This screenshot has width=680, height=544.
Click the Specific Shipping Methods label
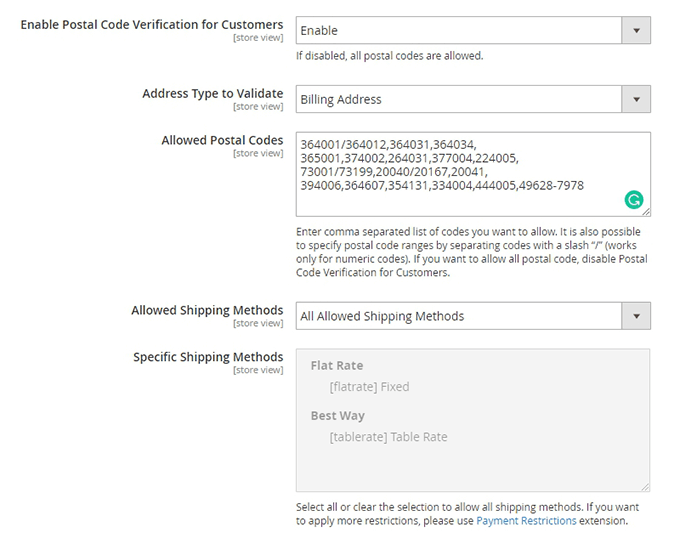pos(208,357)
